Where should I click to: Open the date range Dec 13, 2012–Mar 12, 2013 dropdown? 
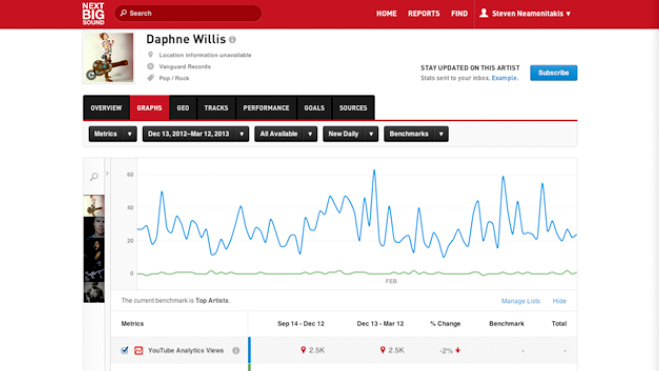(195, 134)
